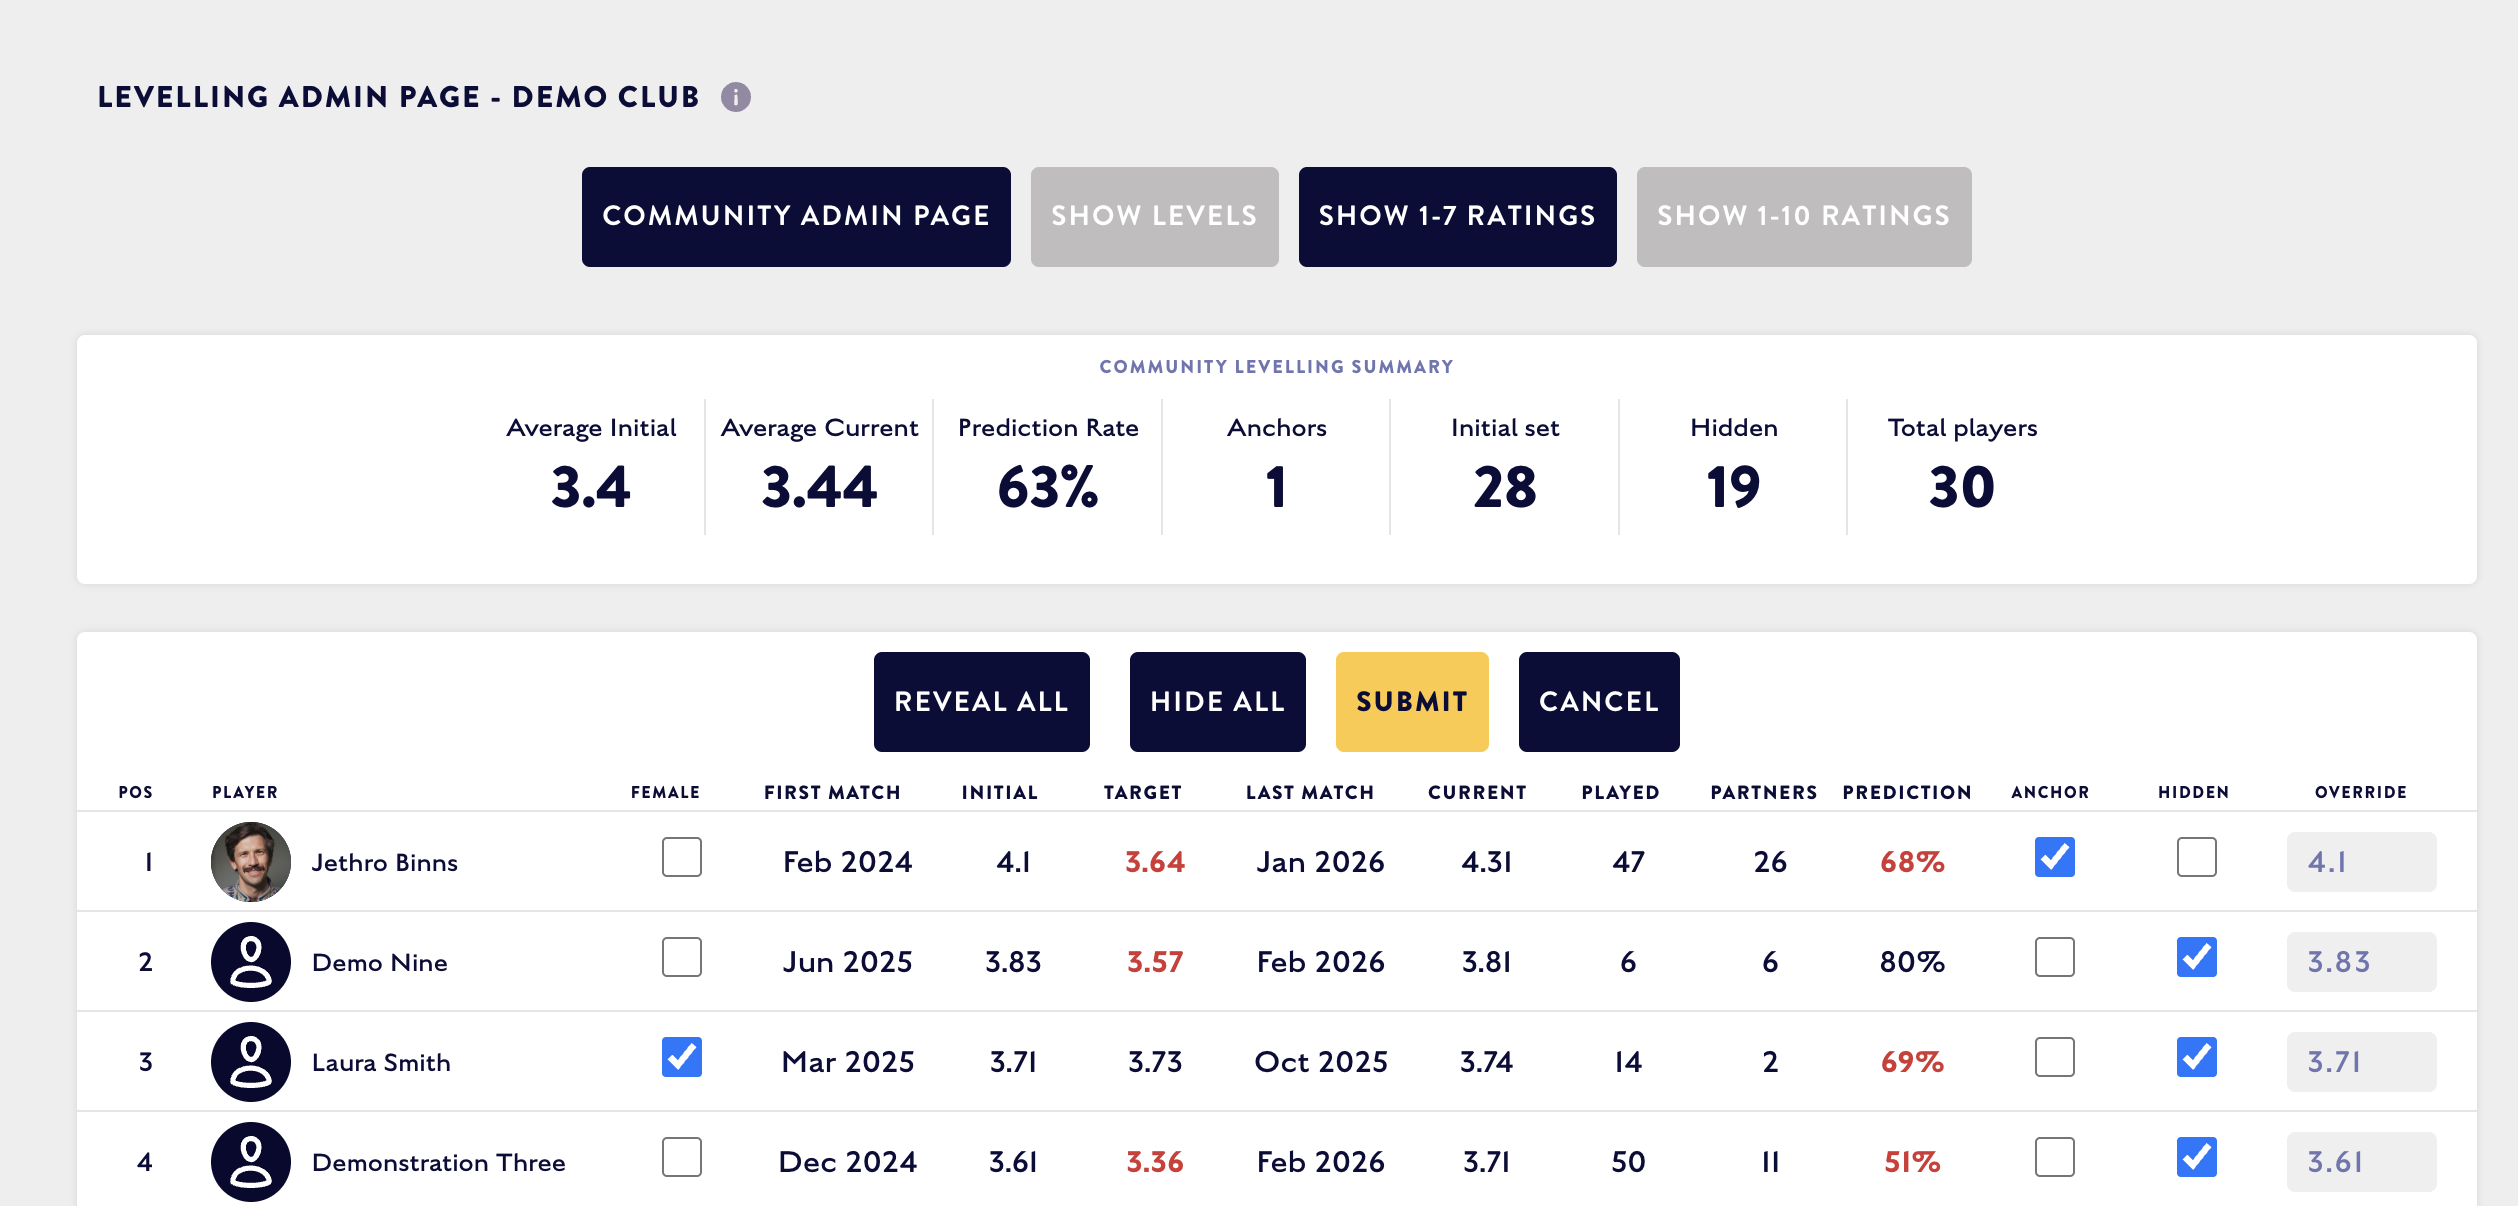Screen dimensions: 2518x1206
Task: Tick the Hidden checkbox for Jethro Binns
Action: coord(2196,857)
